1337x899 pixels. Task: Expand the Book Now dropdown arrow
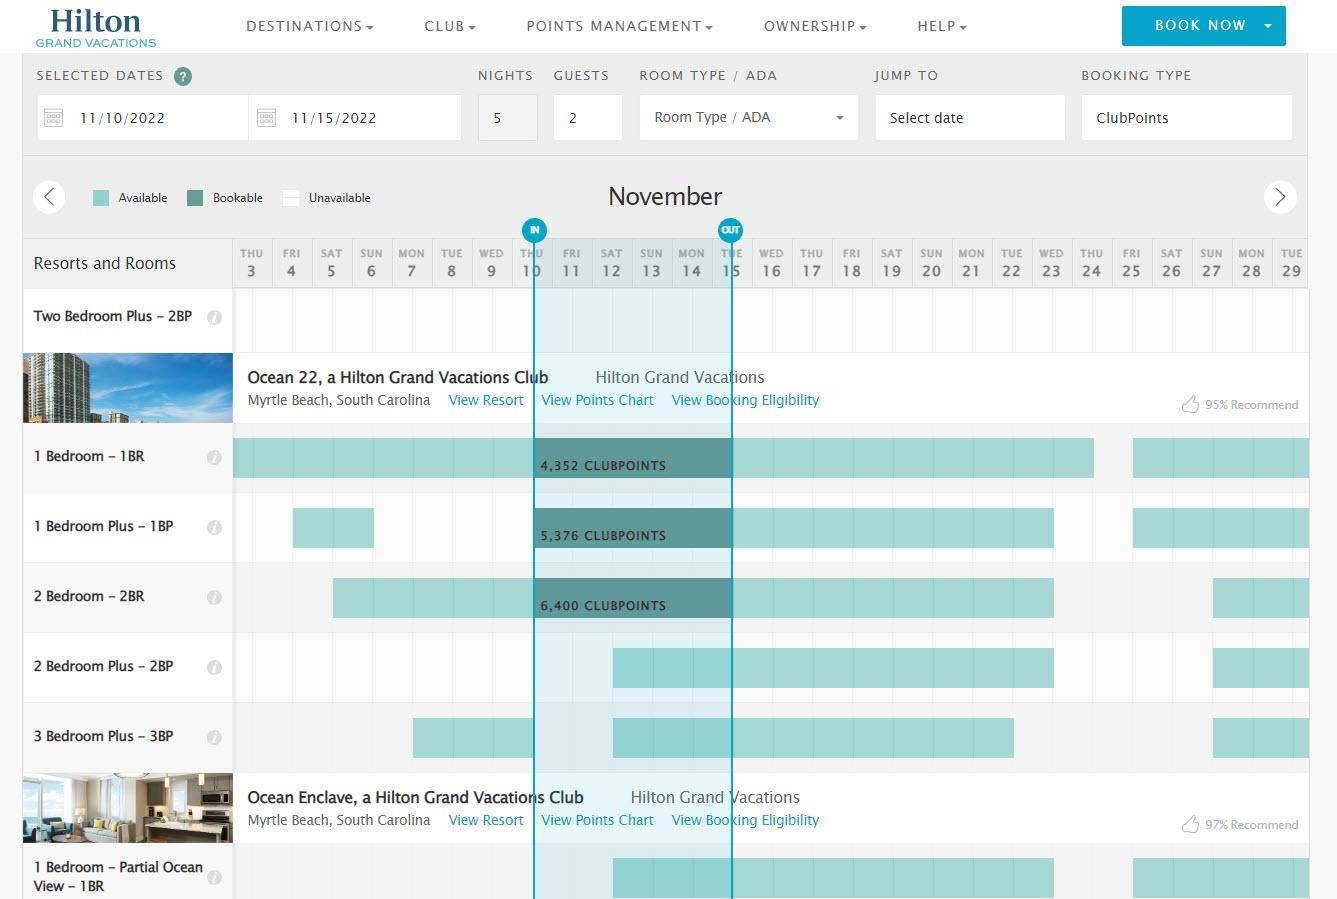click(1268, 26)
